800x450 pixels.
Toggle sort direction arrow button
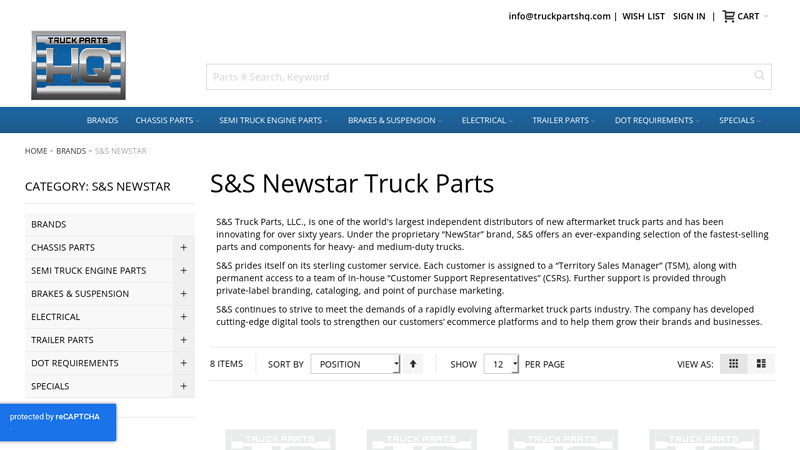413,364
